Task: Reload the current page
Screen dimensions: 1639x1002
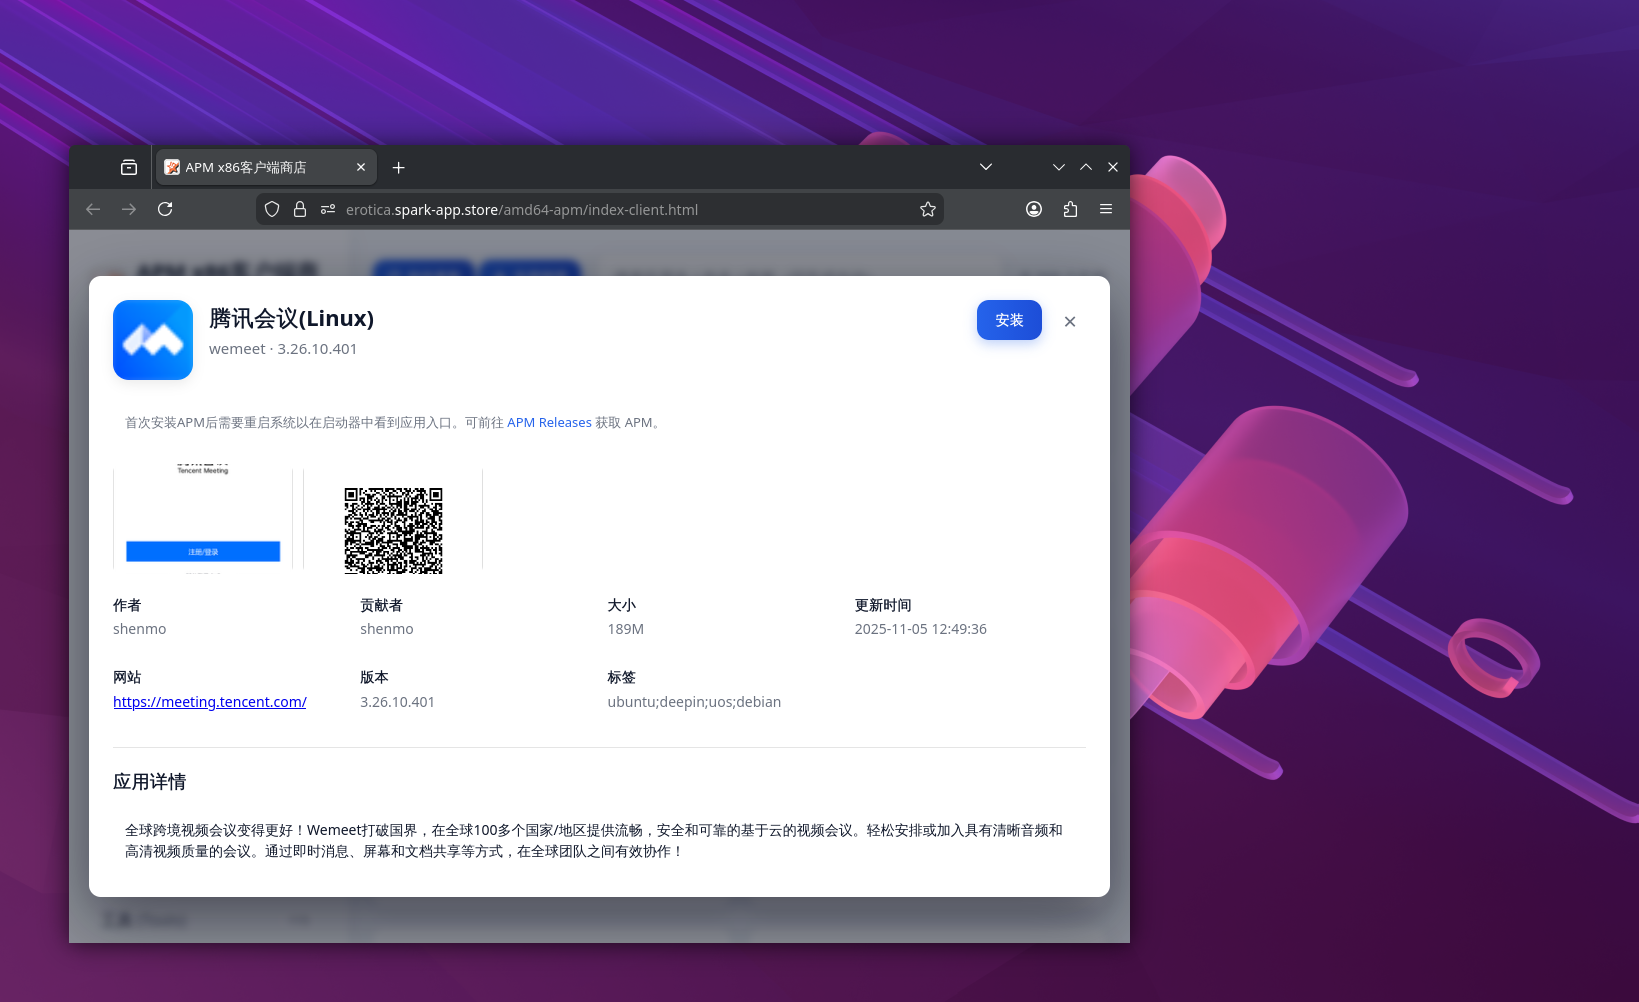Action: point(165,209)
